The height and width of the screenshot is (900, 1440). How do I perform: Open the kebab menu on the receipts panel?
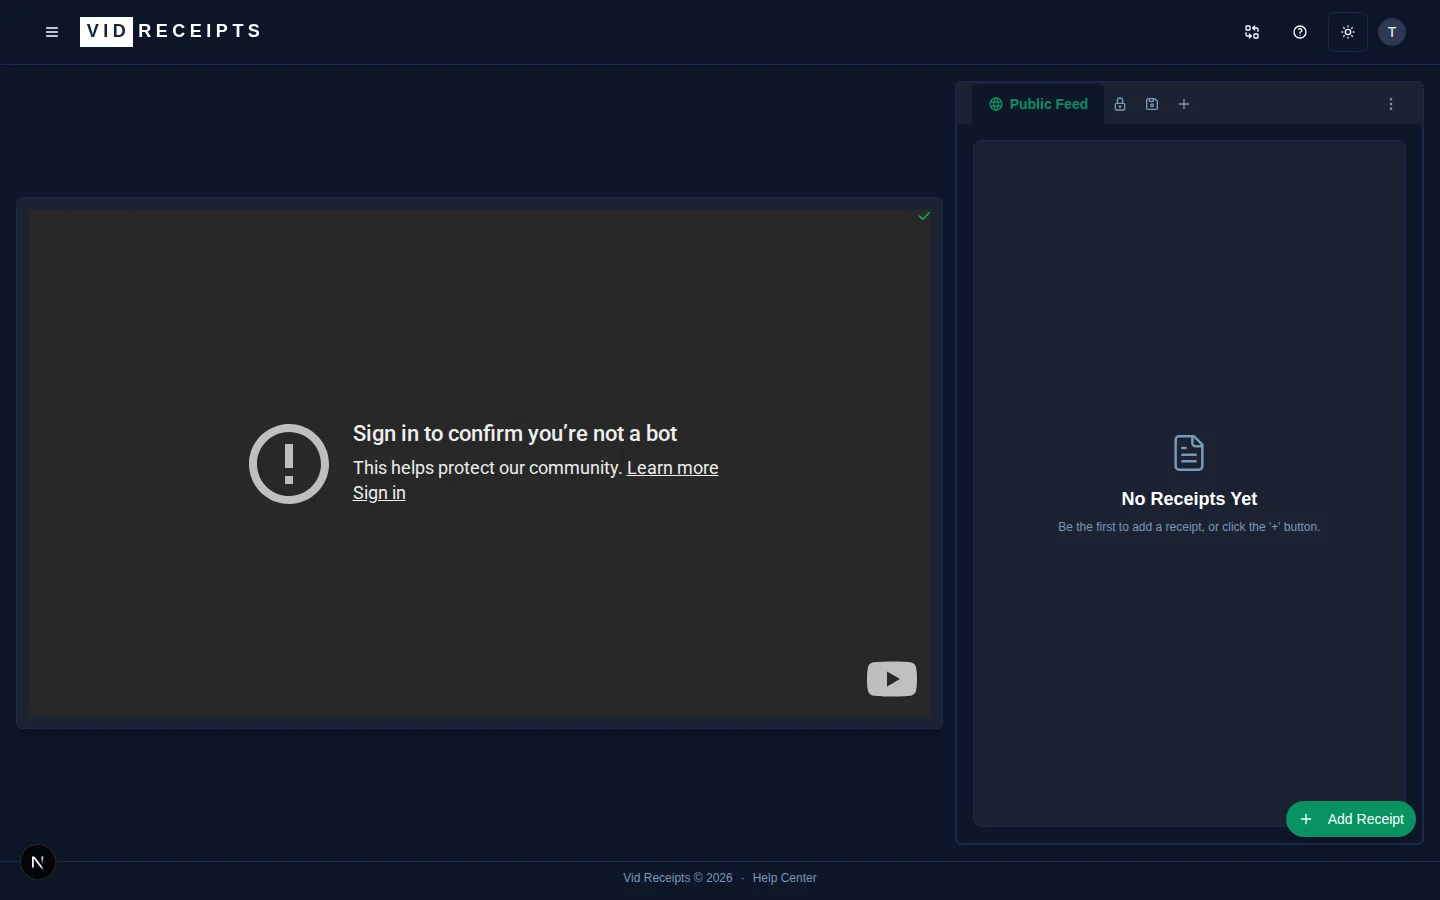click(x=1391, y=104)
